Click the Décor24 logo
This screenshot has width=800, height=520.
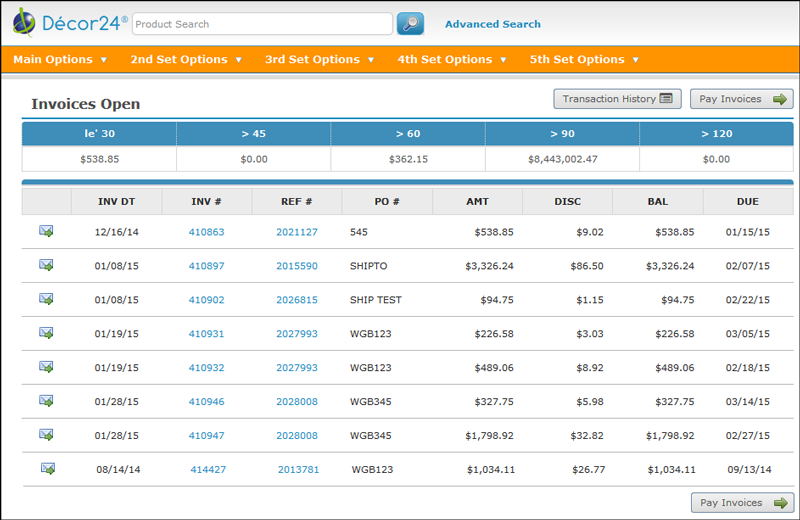70,22
